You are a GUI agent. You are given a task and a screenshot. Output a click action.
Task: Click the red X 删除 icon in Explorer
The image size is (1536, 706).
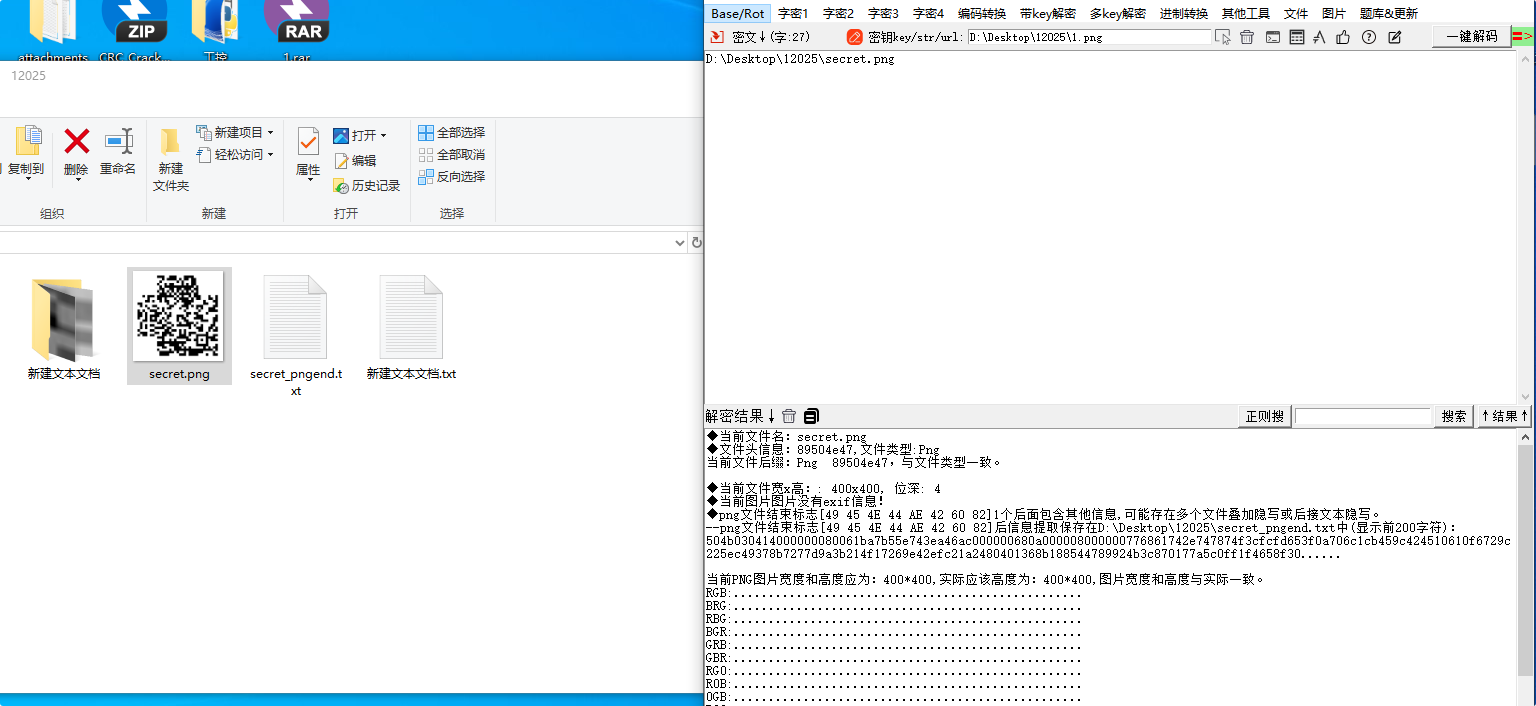pos(76,141)
